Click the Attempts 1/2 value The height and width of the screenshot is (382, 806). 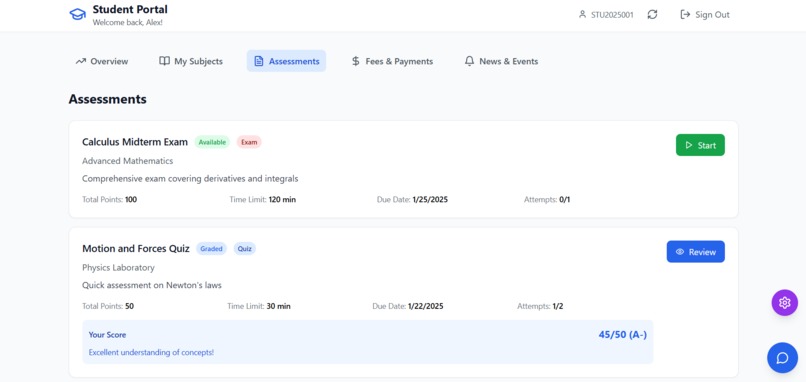tap(558, 306)
